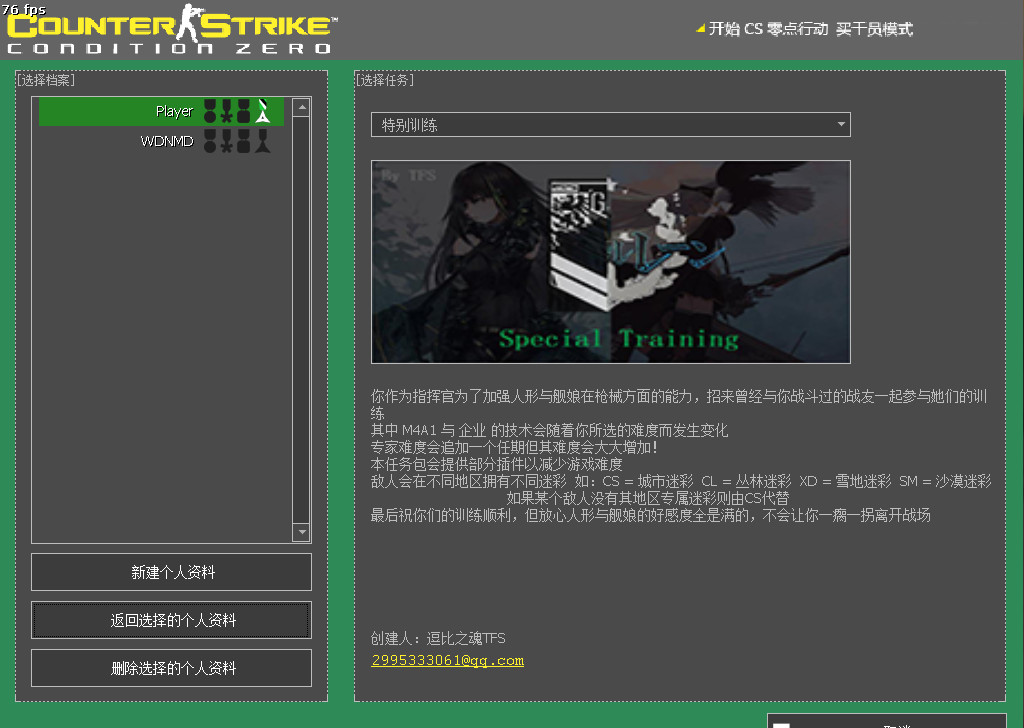
Task: Click the line starting 专家难度会追加
Action: pos(514,447)
